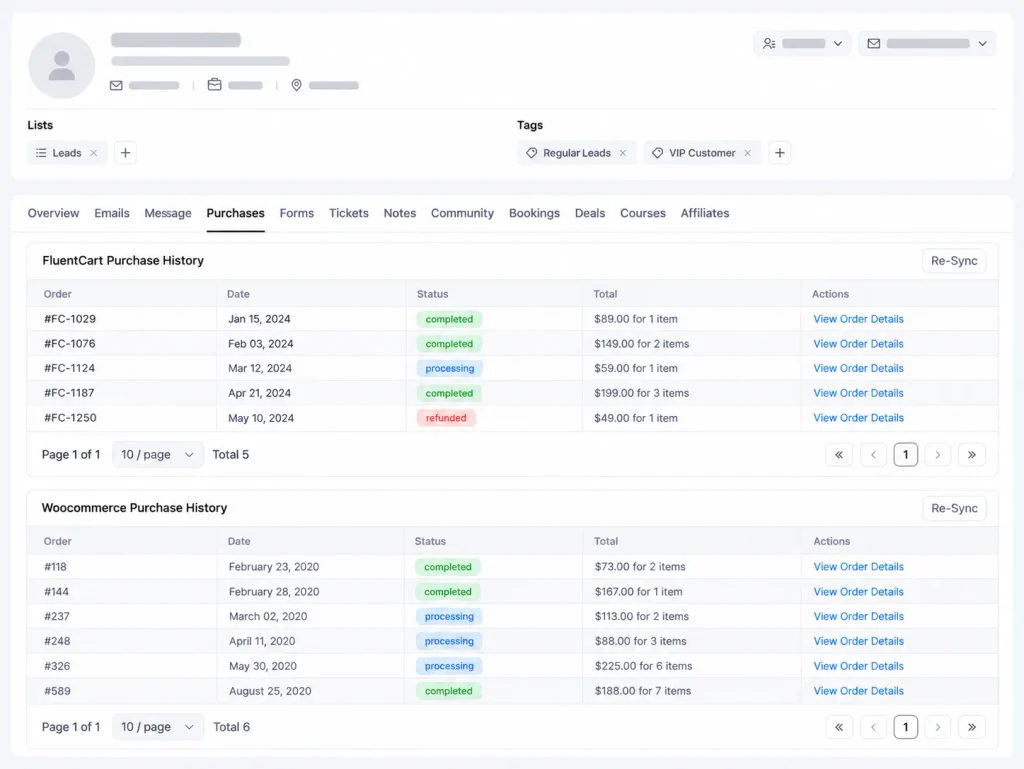
Task: Jump to first page in Woocommerce pagination
Action: [x=839, y=727]
